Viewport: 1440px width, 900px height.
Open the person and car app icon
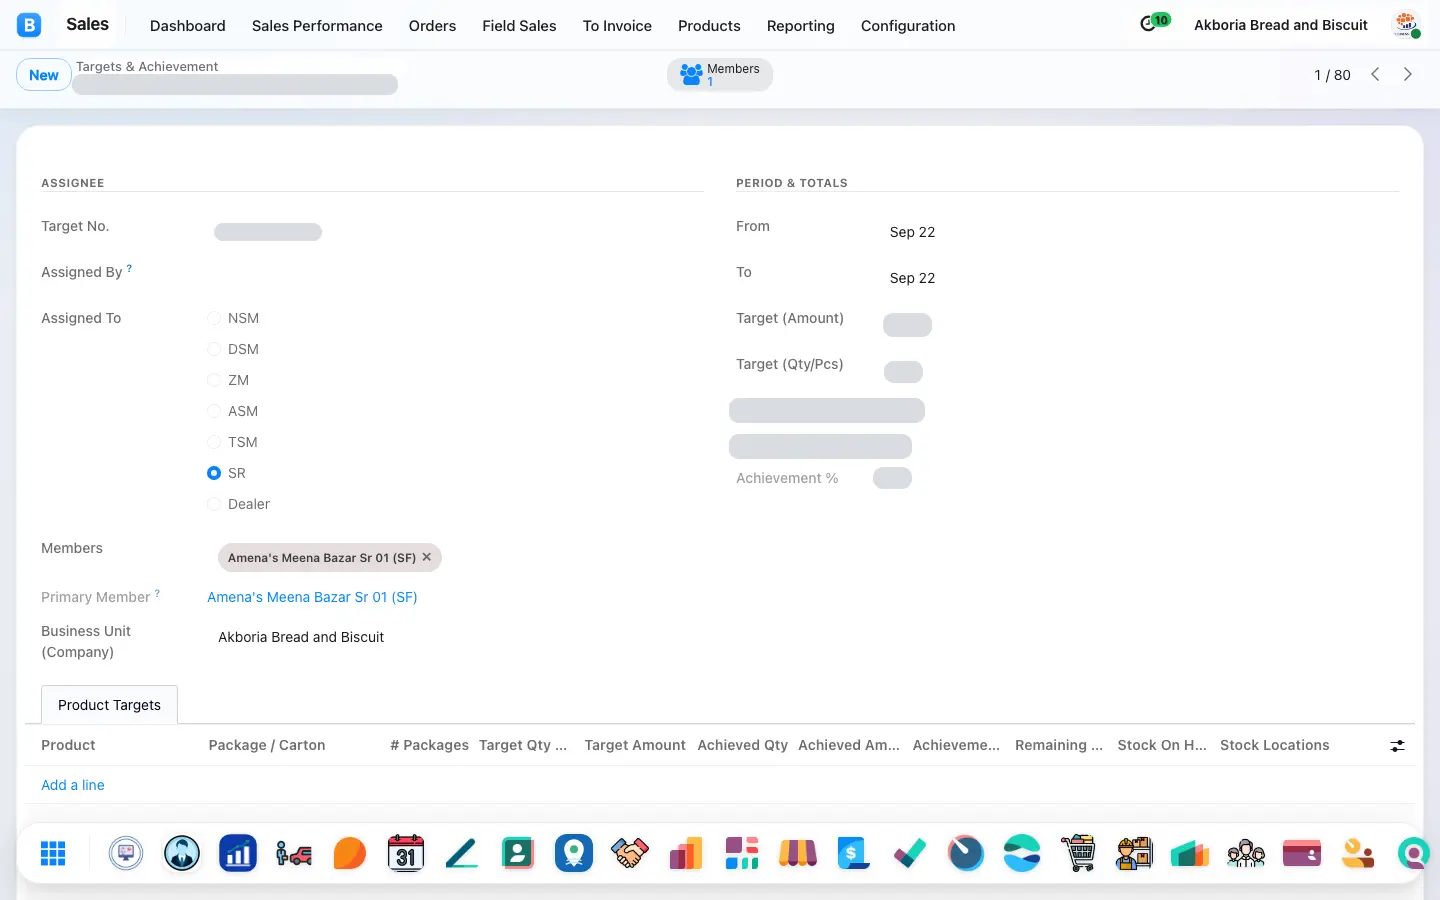tap(294, 853)
